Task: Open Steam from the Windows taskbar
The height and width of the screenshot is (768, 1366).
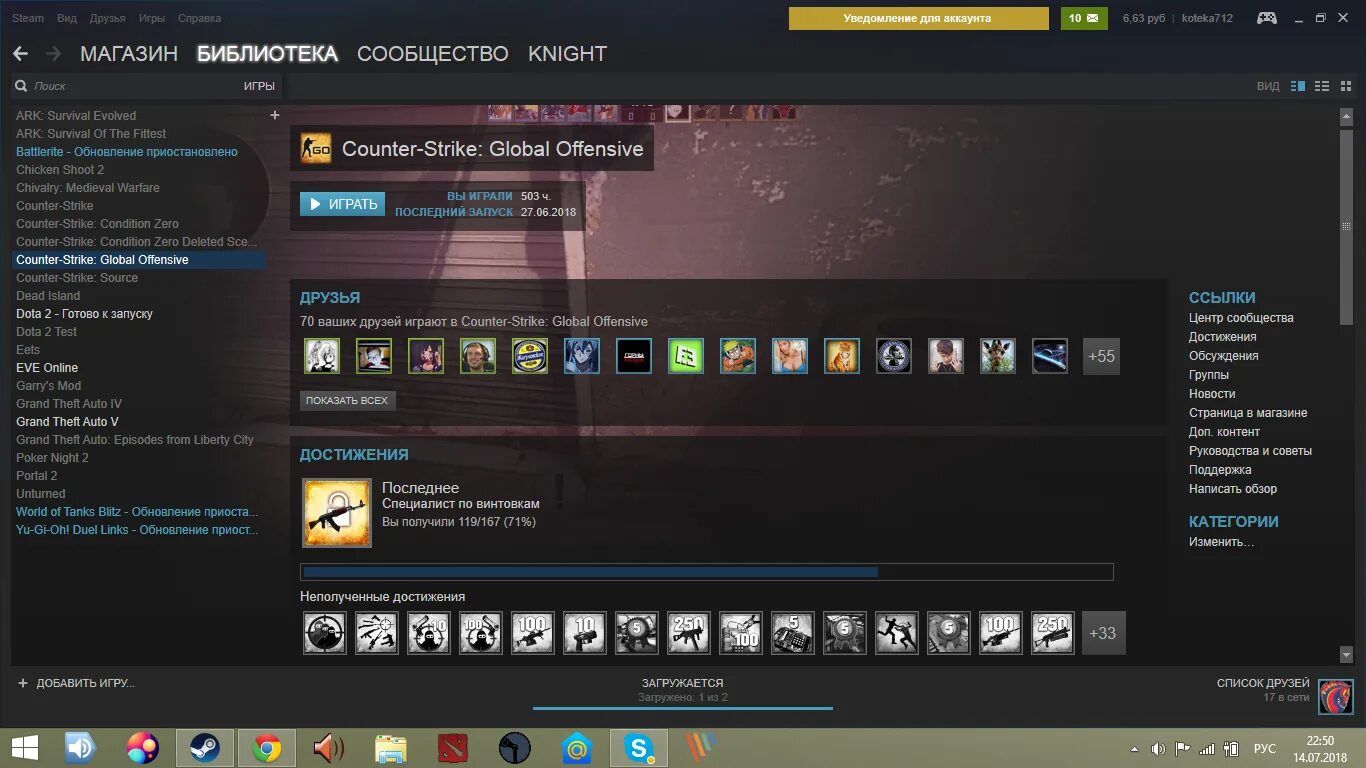Action: 205,748
